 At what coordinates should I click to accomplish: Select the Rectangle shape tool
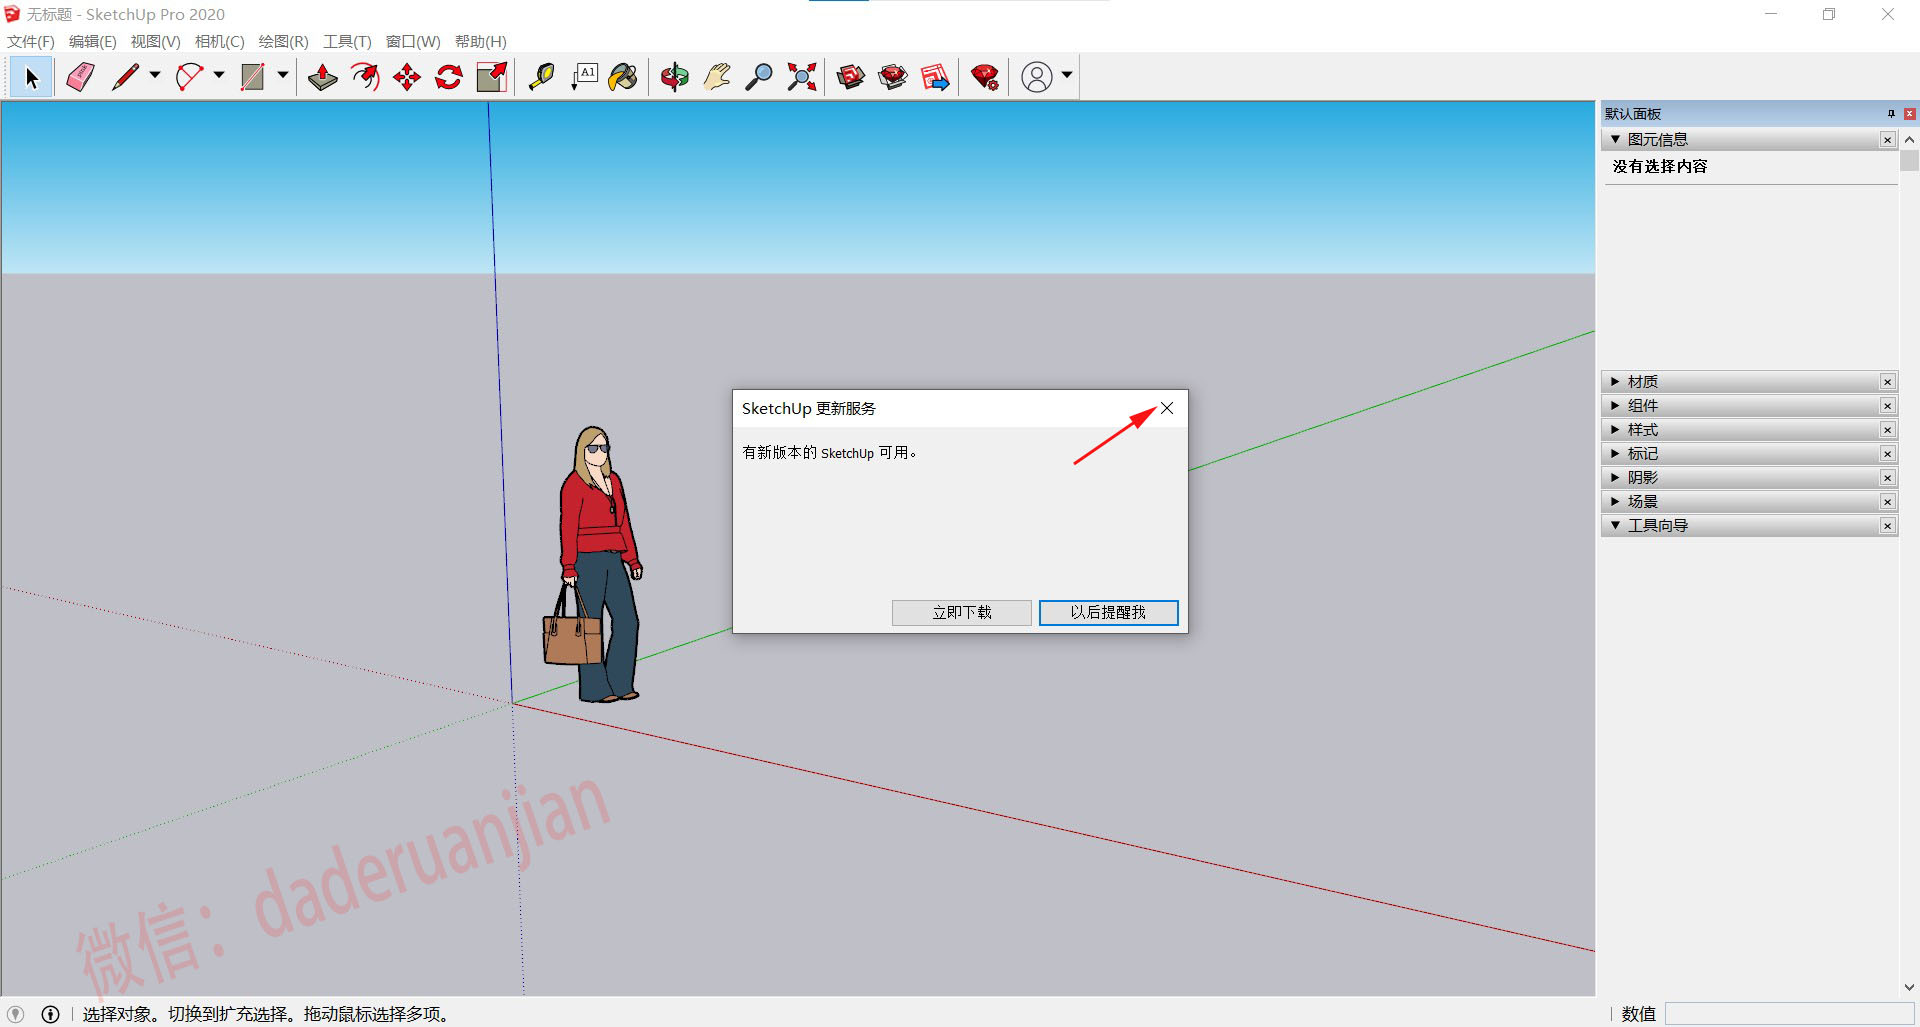(x=253, y=77)
